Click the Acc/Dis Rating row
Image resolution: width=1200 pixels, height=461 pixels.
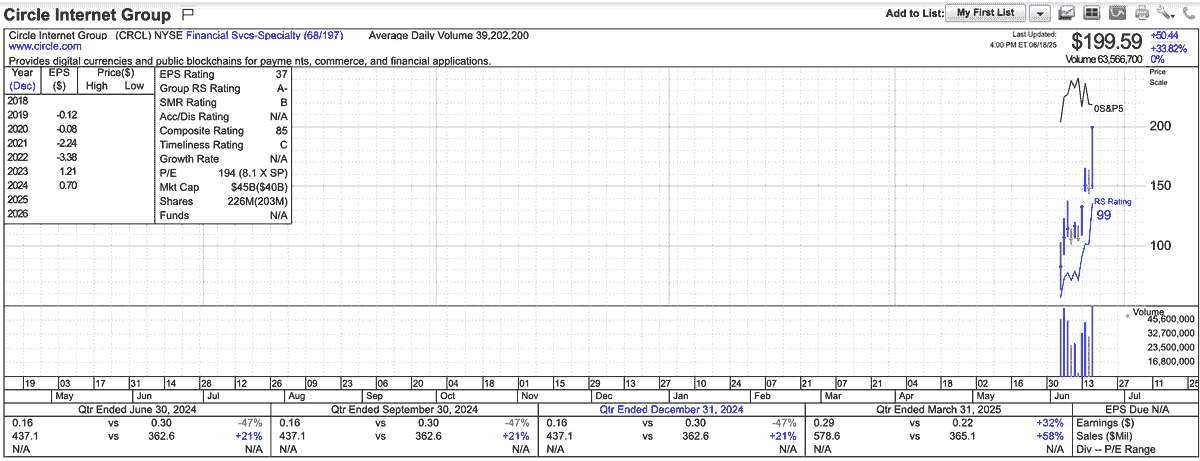coord(223,116)
